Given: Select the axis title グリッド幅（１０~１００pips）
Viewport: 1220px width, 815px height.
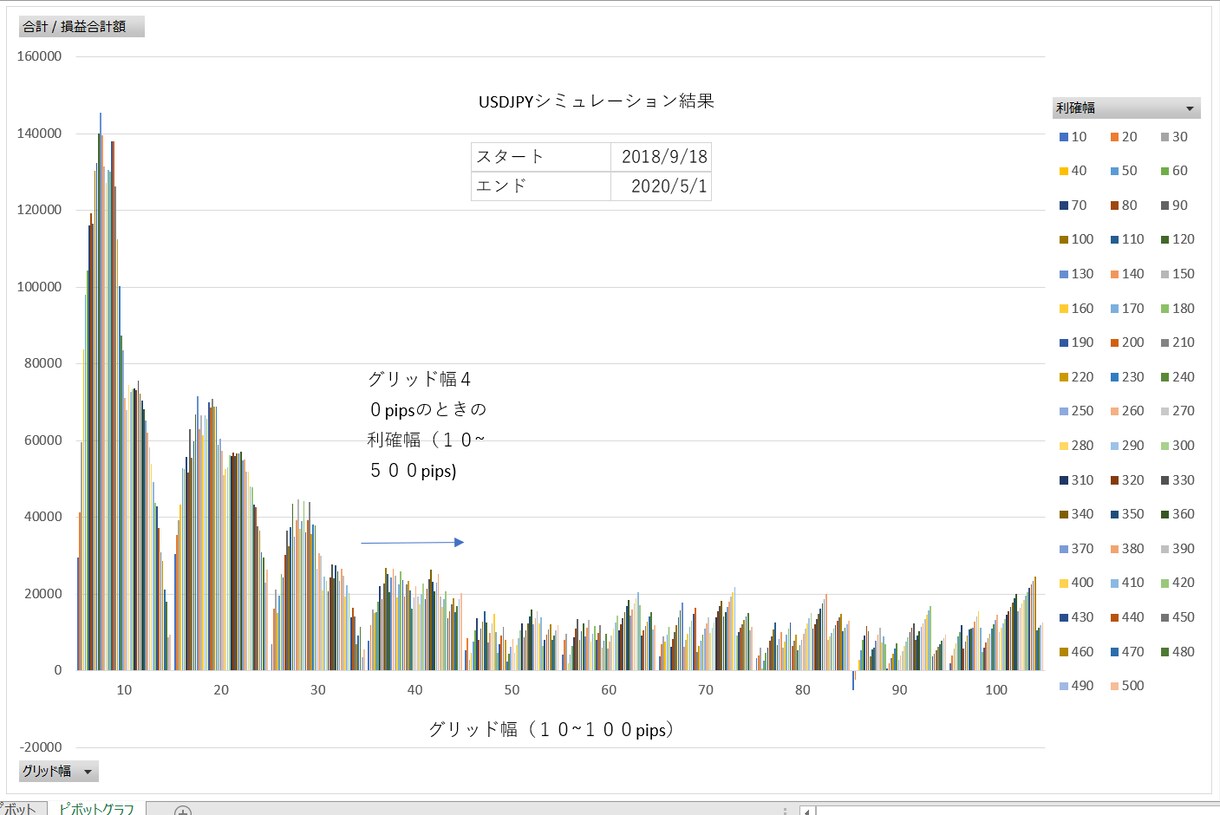Looking at the screenshot, I should coord(554,730).
